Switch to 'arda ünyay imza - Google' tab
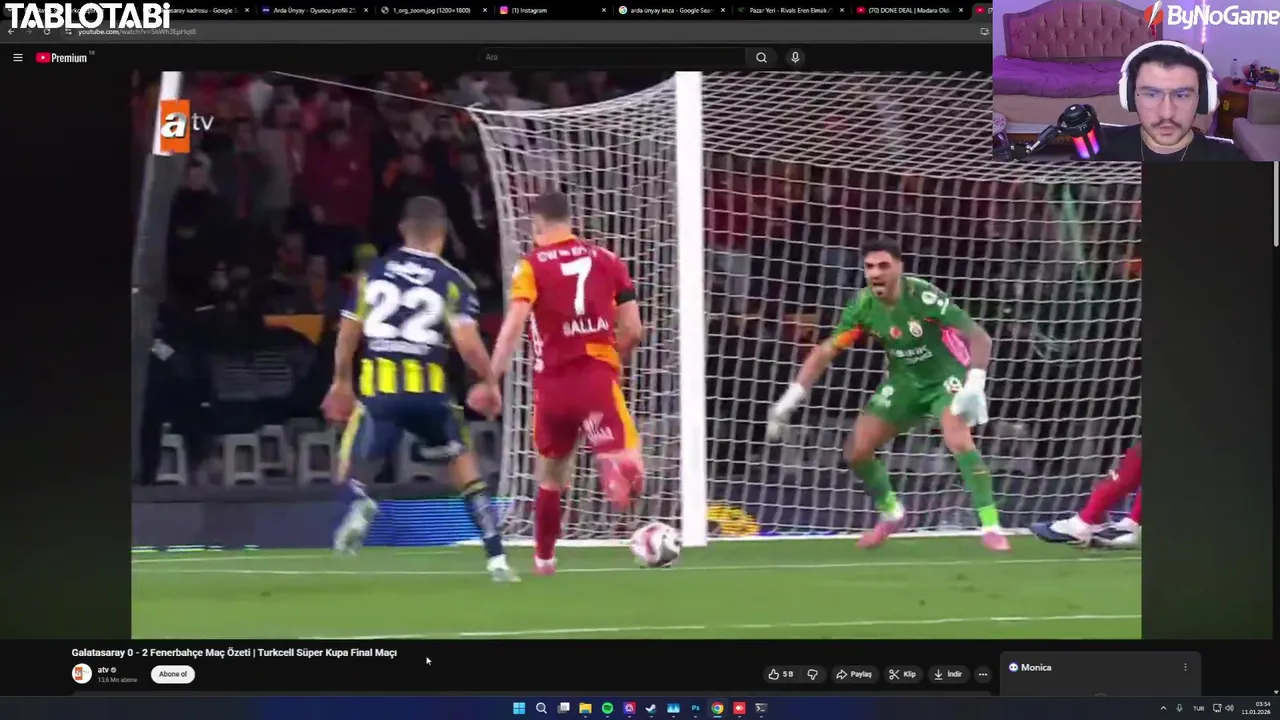Image resolution: width=1280 pixels, height=720 pixels. click(x=670, y=10)
